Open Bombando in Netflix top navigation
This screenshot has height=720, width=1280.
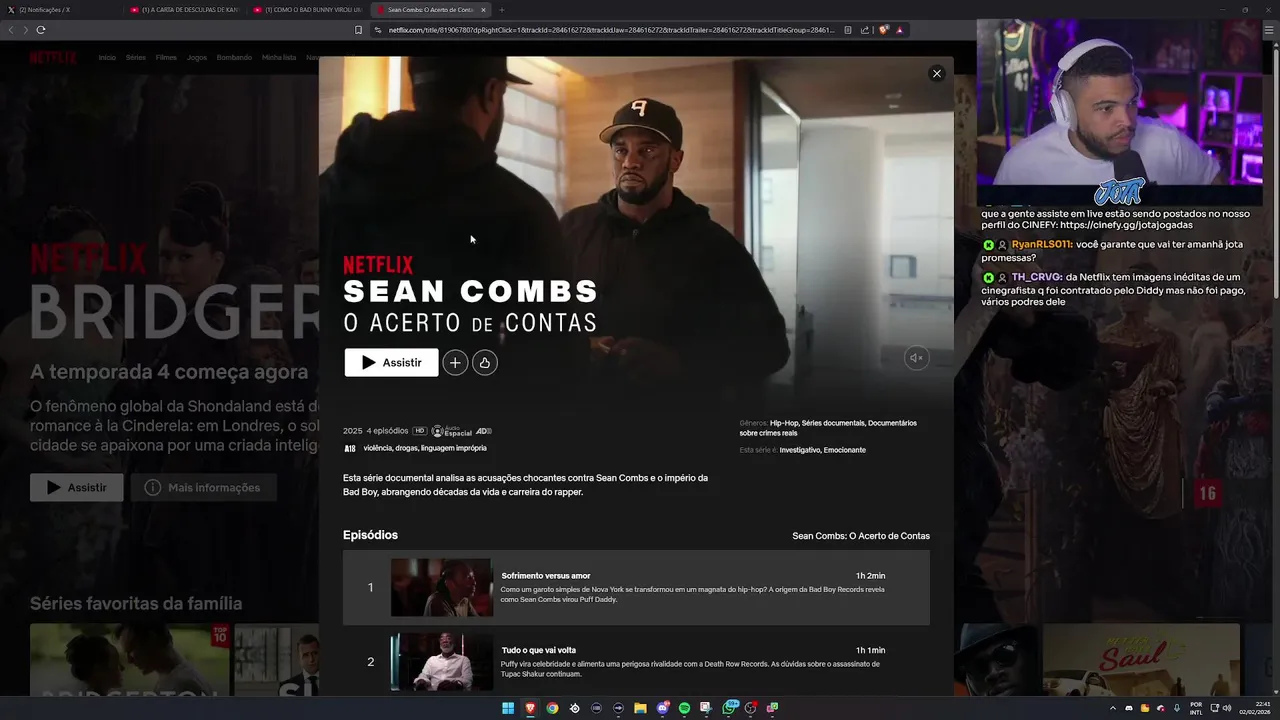[x=234, y=58]
